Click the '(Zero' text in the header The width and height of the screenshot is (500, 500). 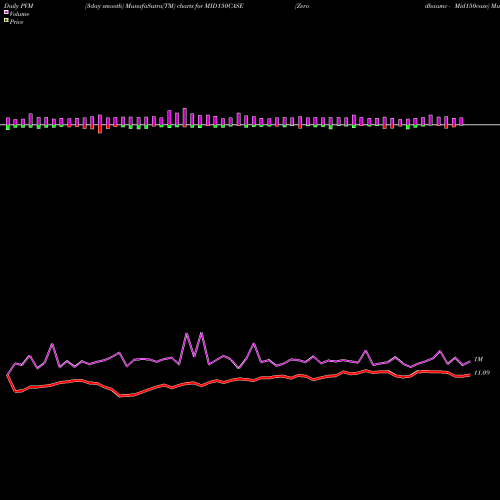tap(302, 6)
